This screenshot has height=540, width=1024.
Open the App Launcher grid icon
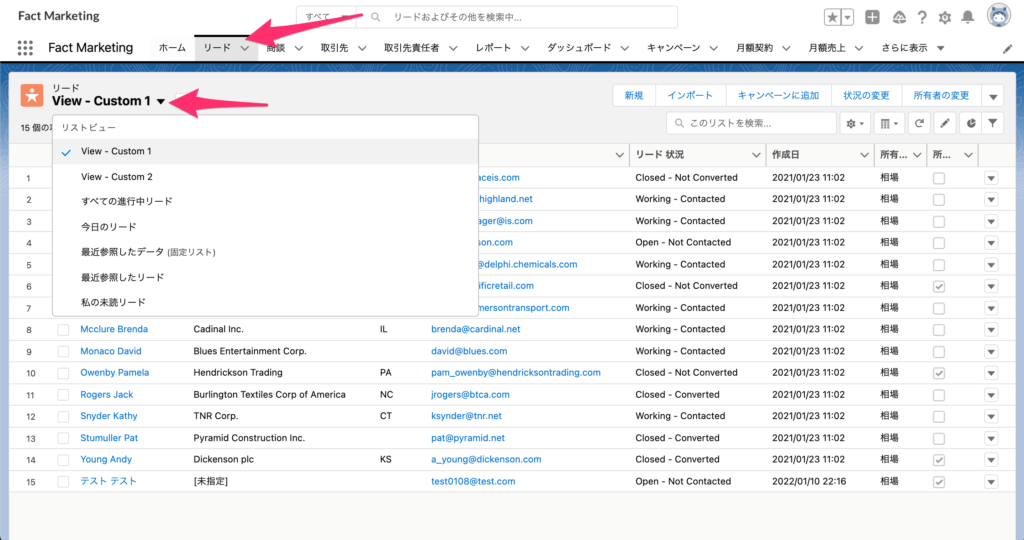pos(25,48)
